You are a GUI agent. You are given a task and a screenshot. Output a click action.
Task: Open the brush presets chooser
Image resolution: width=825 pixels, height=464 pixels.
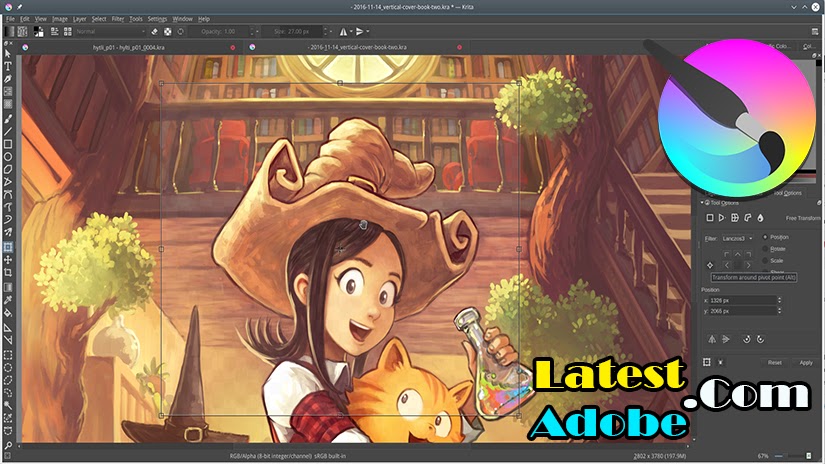(x=67, y=32)
